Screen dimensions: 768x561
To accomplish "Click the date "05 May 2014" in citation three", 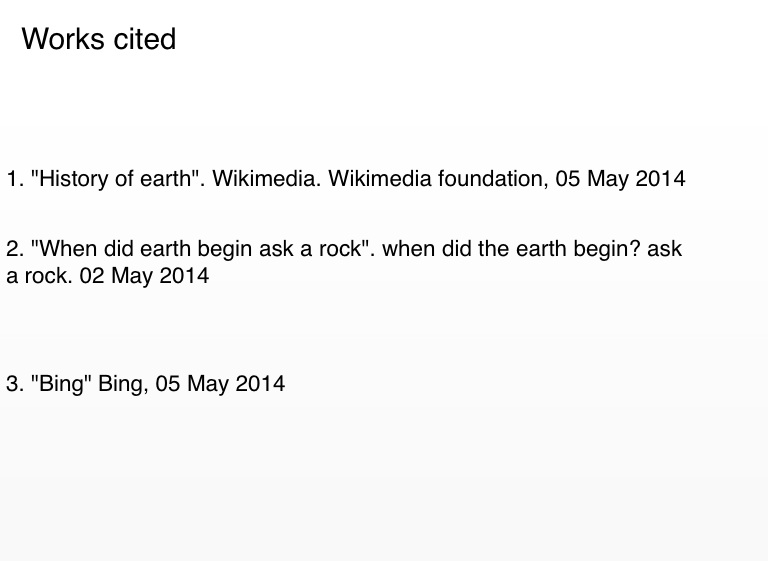I will point(220,384).
